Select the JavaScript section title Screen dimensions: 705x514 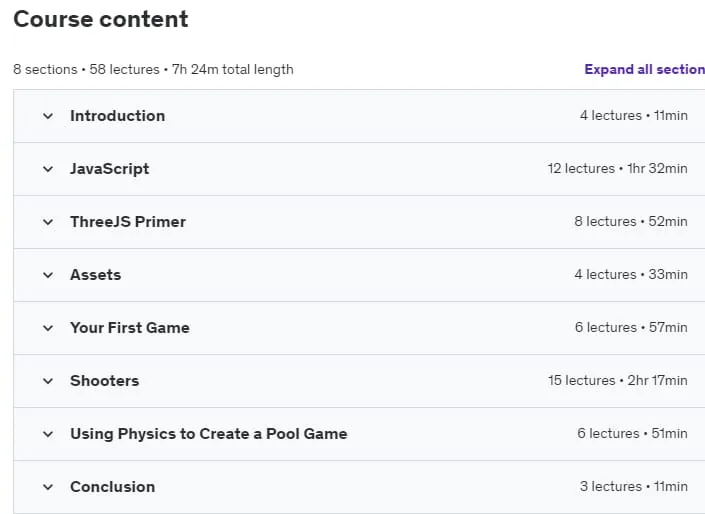point(109,169)
